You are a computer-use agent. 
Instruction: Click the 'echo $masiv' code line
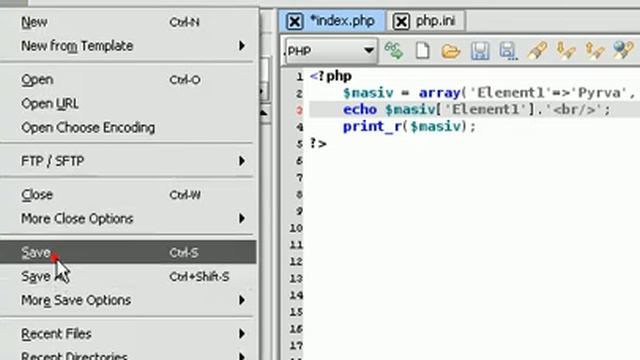pos(477,110)
